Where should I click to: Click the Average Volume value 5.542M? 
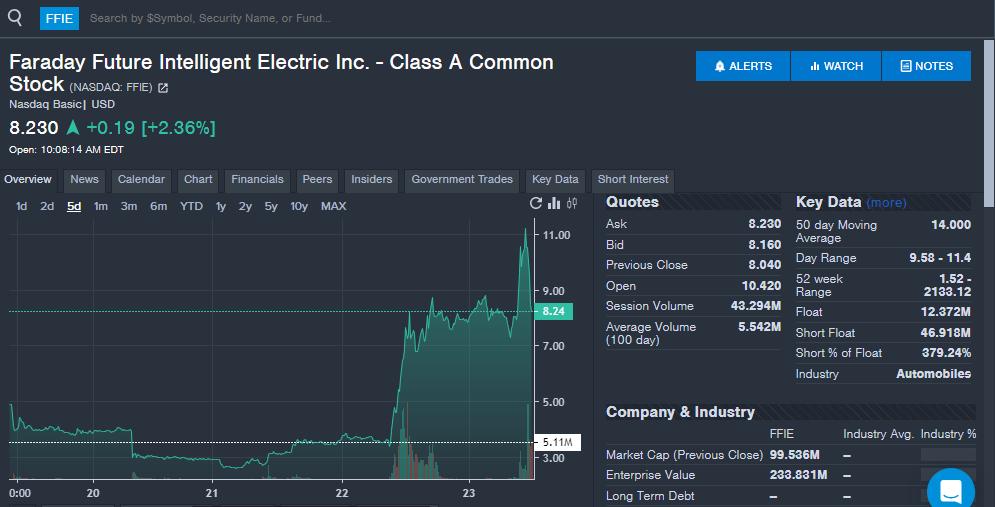[x=759, y=327]
